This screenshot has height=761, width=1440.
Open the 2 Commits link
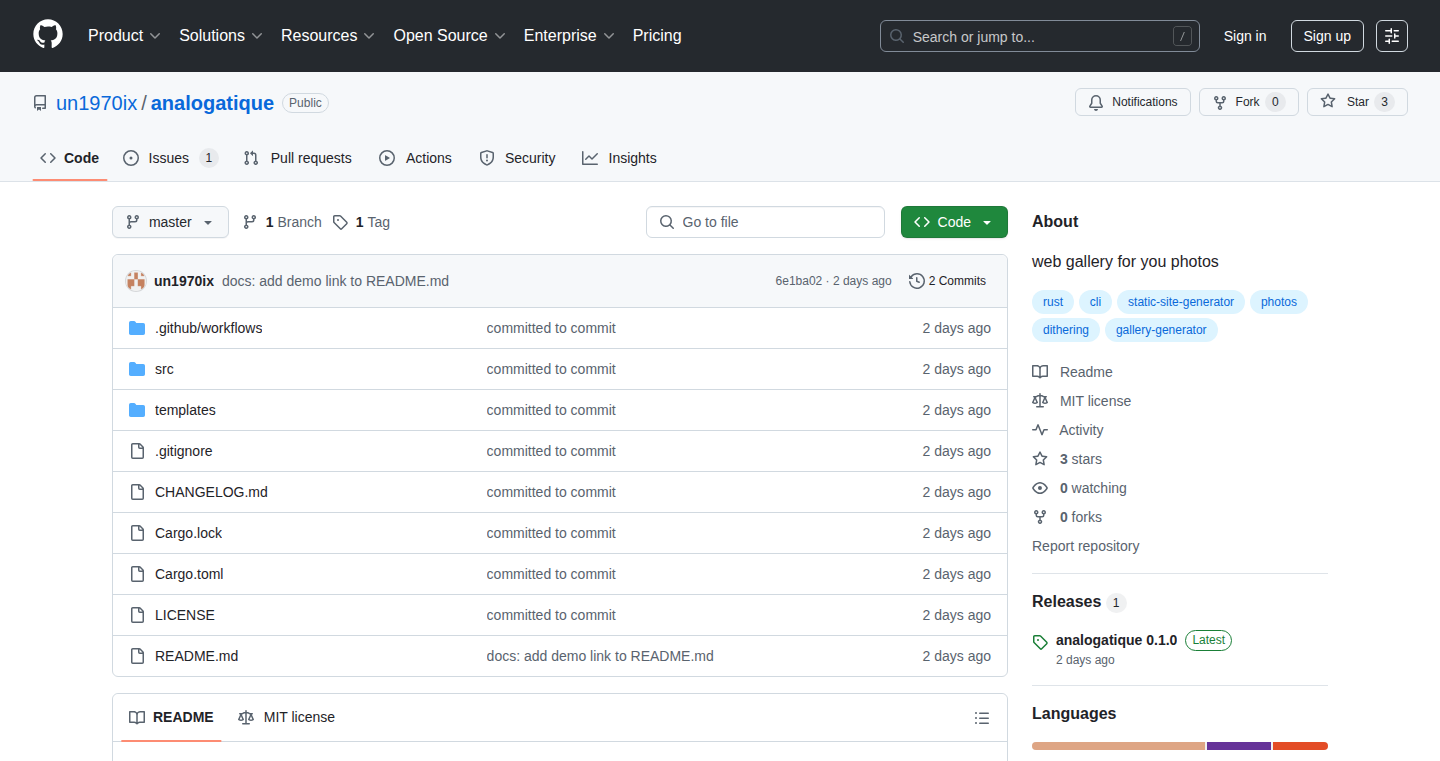947,281
